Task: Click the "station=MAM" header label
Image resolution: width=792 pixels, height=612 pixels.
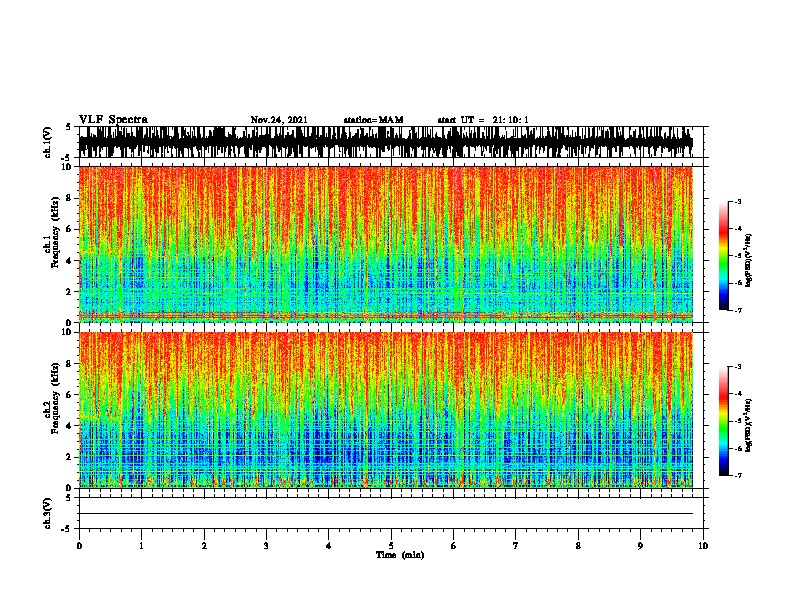Action: pyautogui.click(x=373, y=120)
